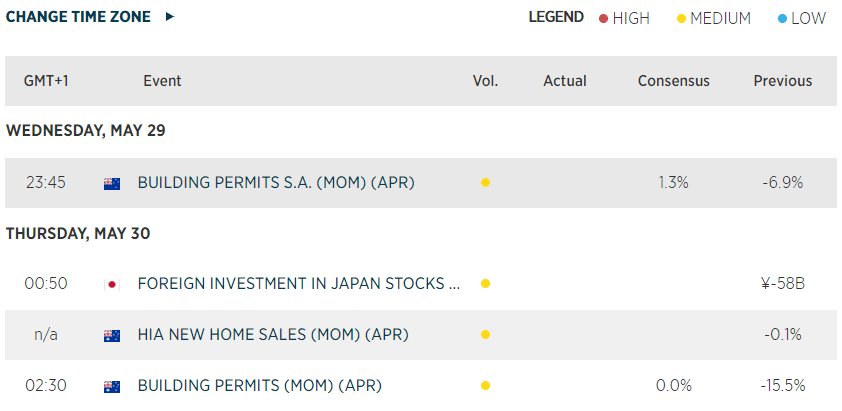
Task: Click the red HIGH legend color dot
Action: coord(603,19)
